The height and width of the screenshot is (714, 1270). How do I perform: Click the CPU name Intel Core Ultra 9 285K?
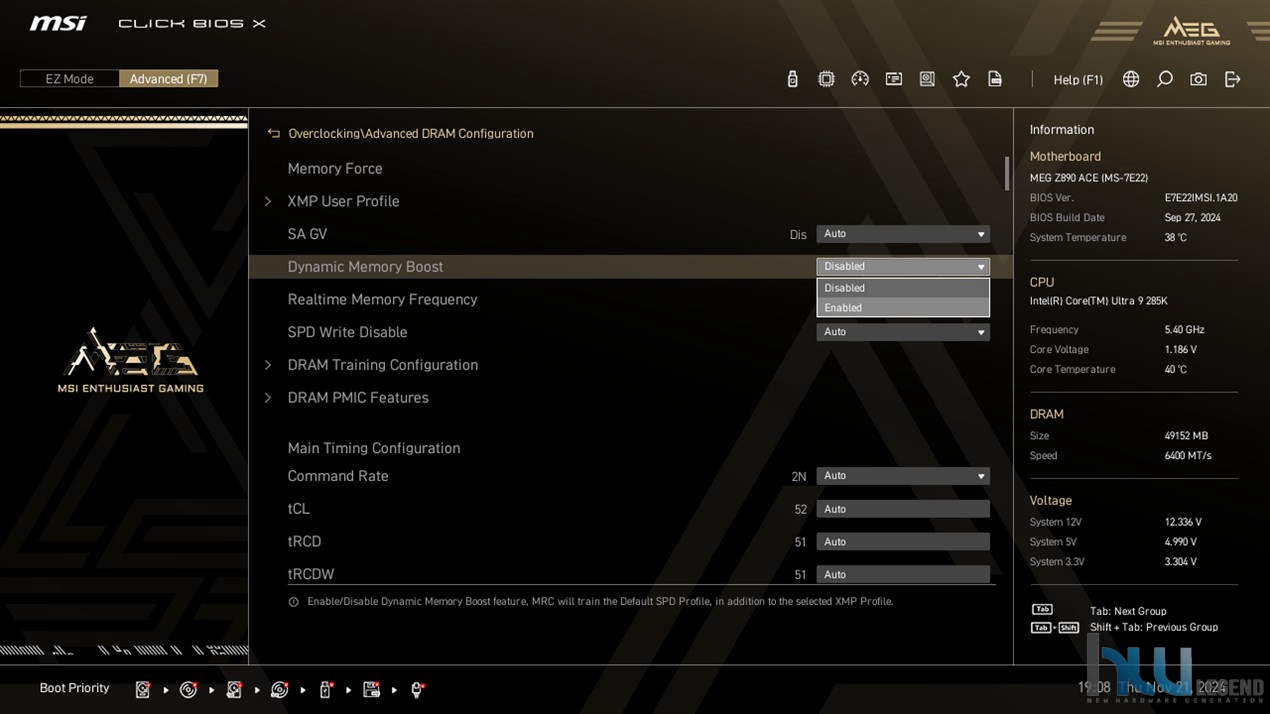1099,301
